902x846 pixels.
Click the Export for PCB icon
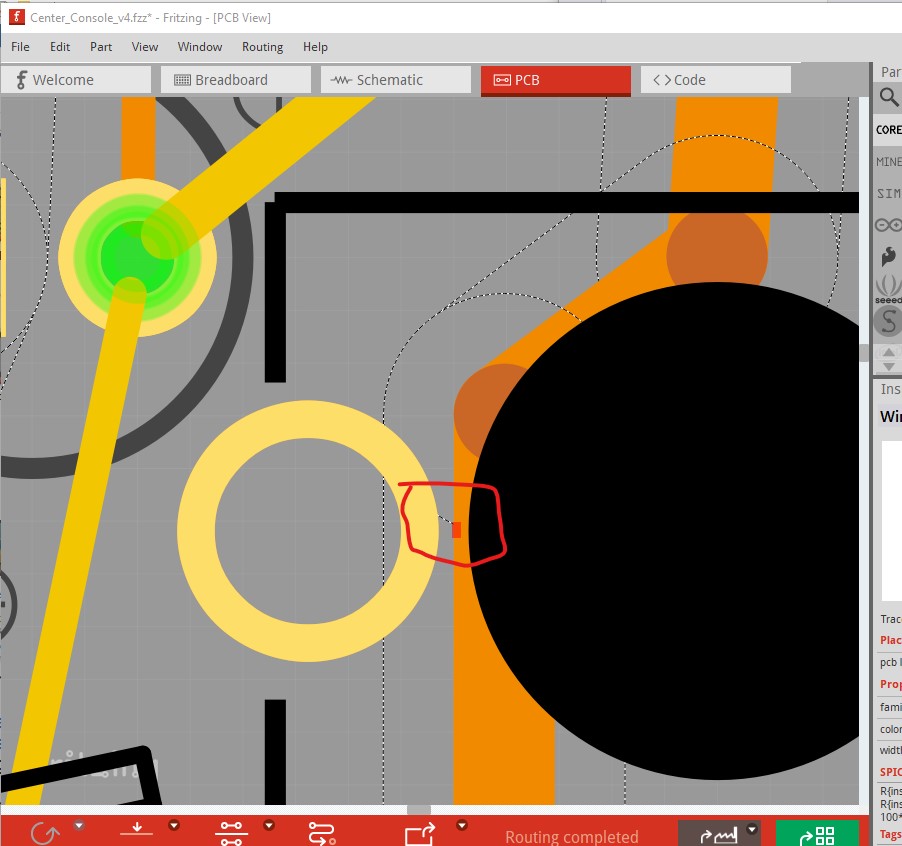(420, 832)
